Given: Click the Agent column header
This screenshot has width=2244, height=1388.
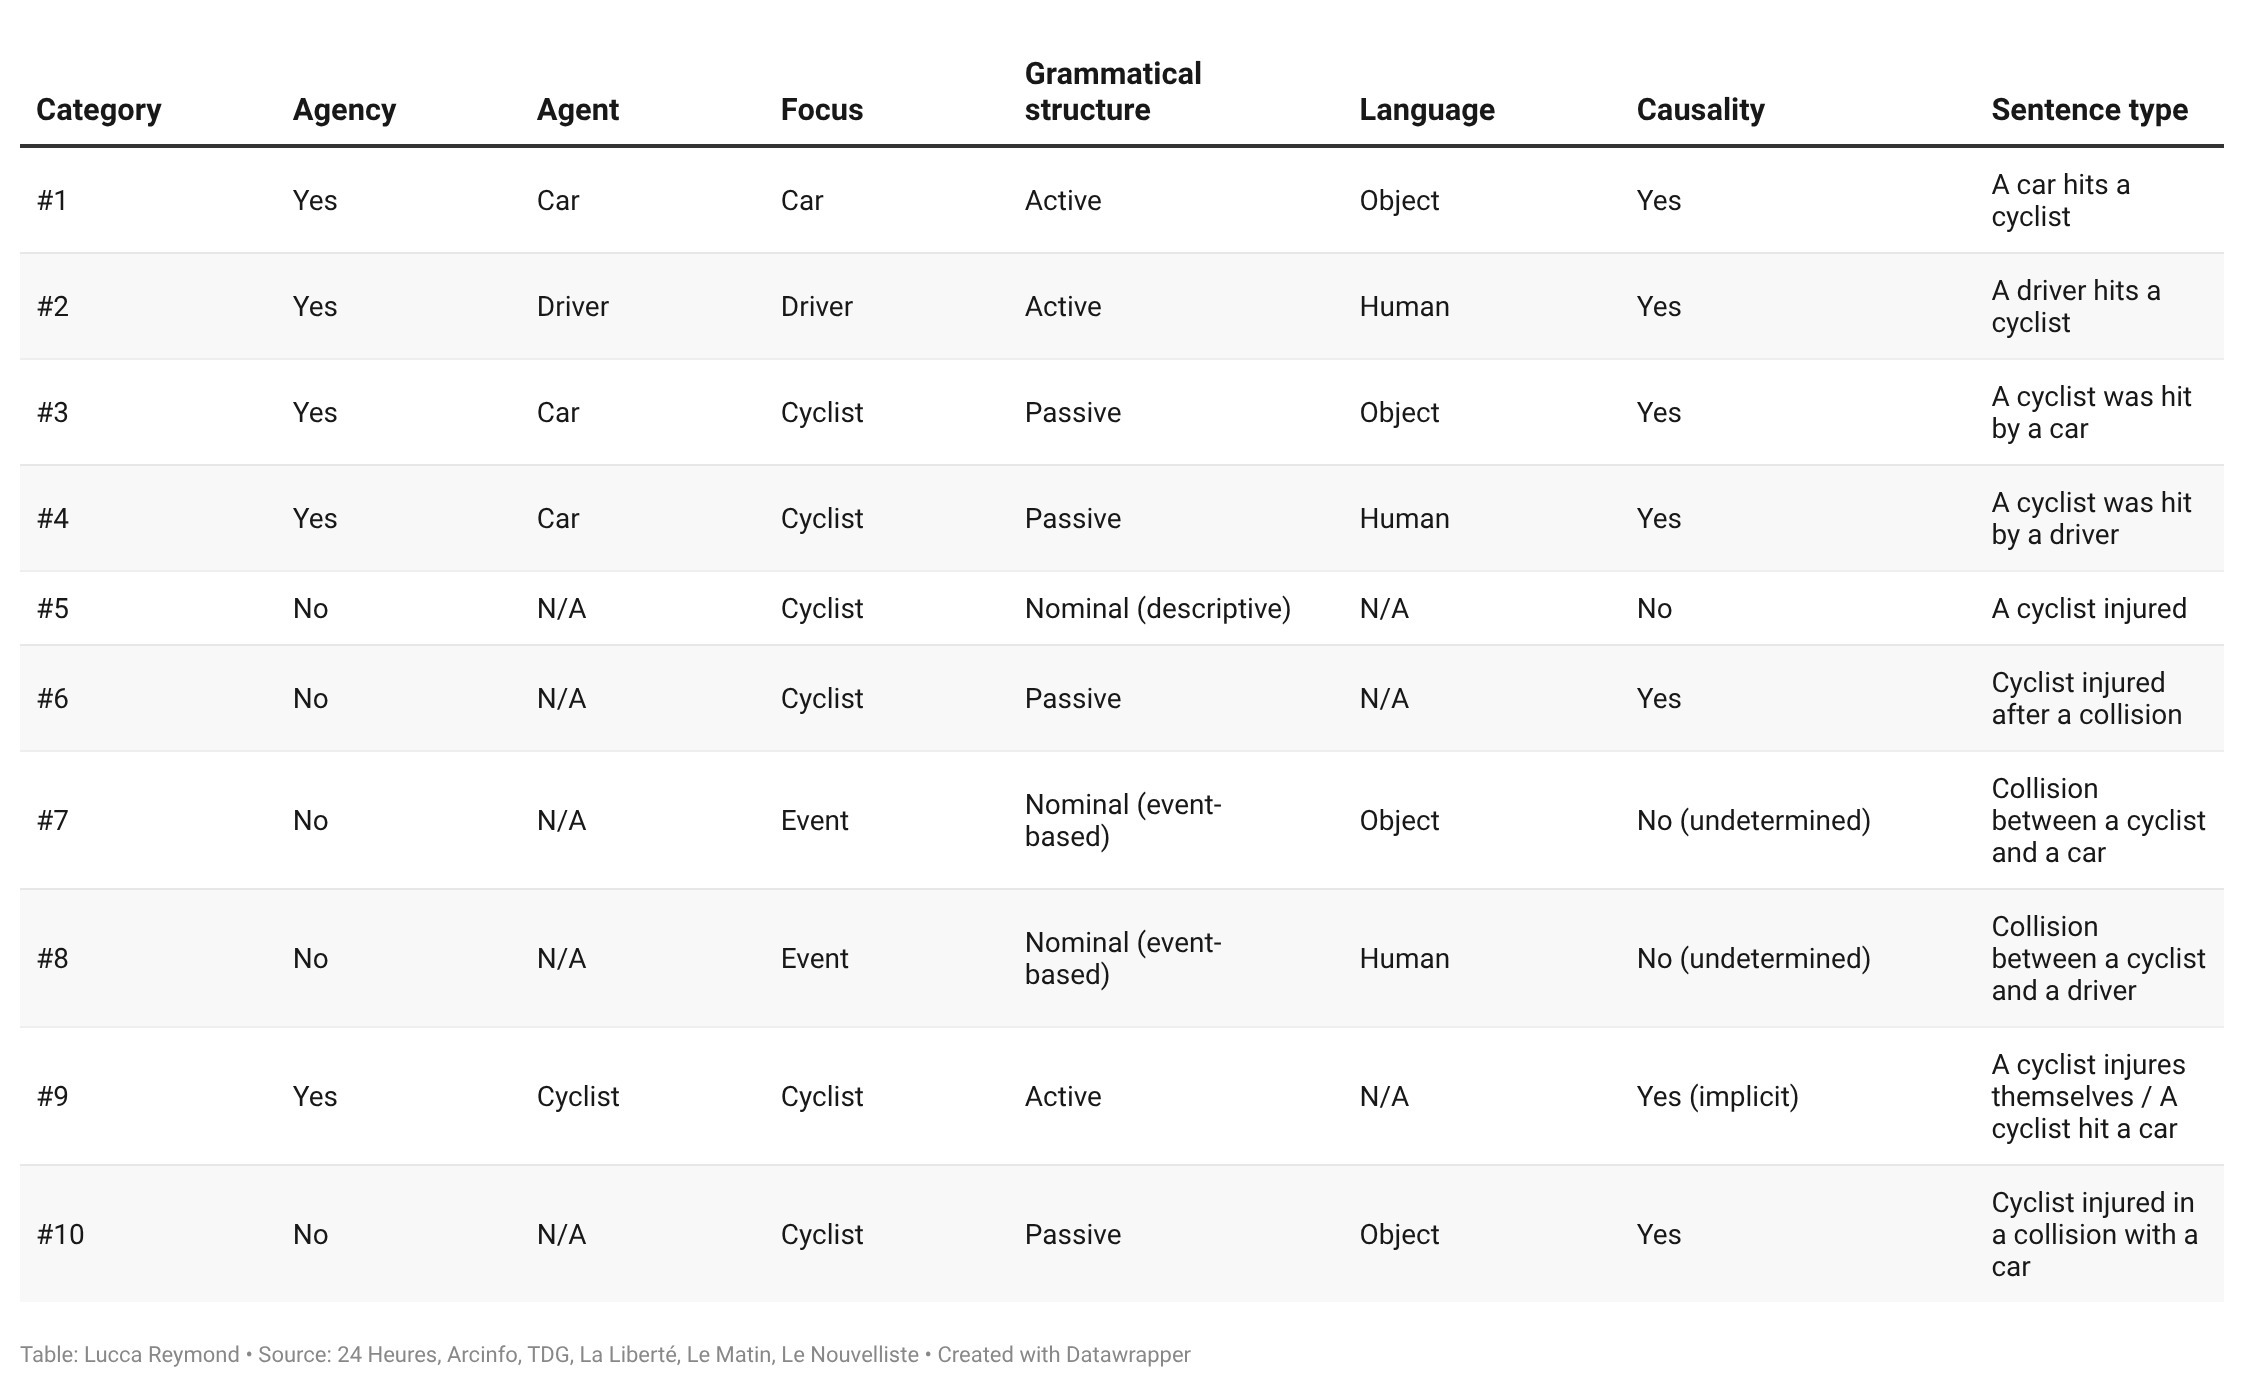Looking at the screenshot, I should [x=577, y=109].
